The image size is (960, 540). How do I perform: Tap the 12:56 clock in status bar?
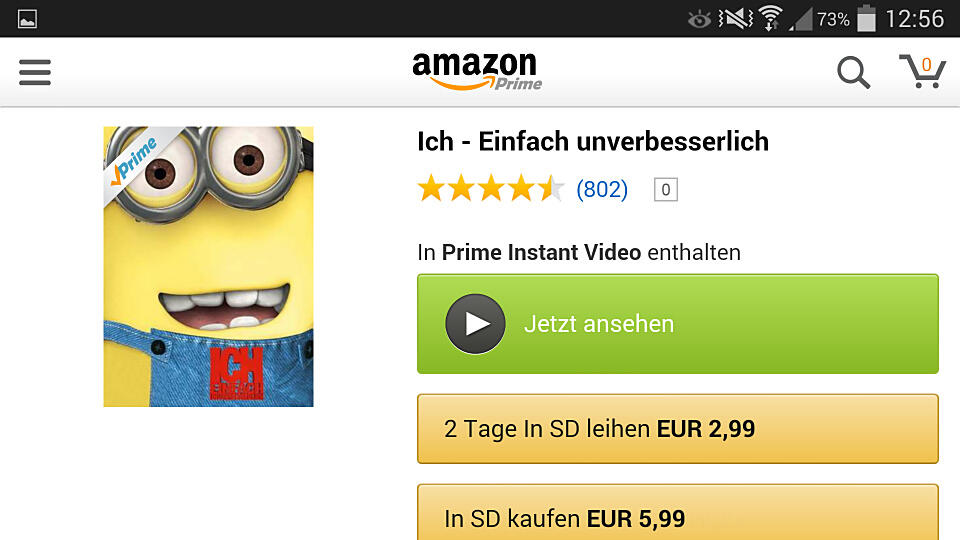point(915,19)
